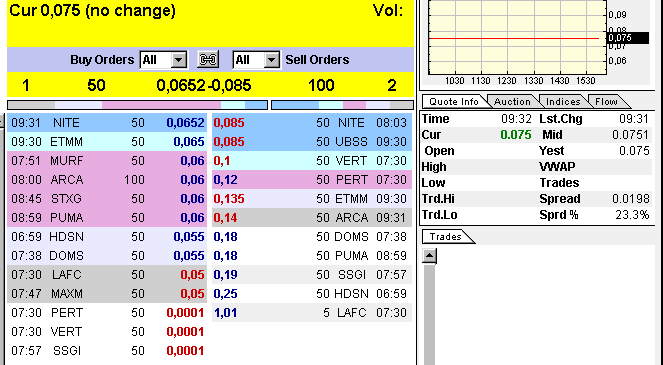The width and height of the screenshot is (663, 365).
Task: Select MAXM buy order row
Action: [x=107, y=294]
